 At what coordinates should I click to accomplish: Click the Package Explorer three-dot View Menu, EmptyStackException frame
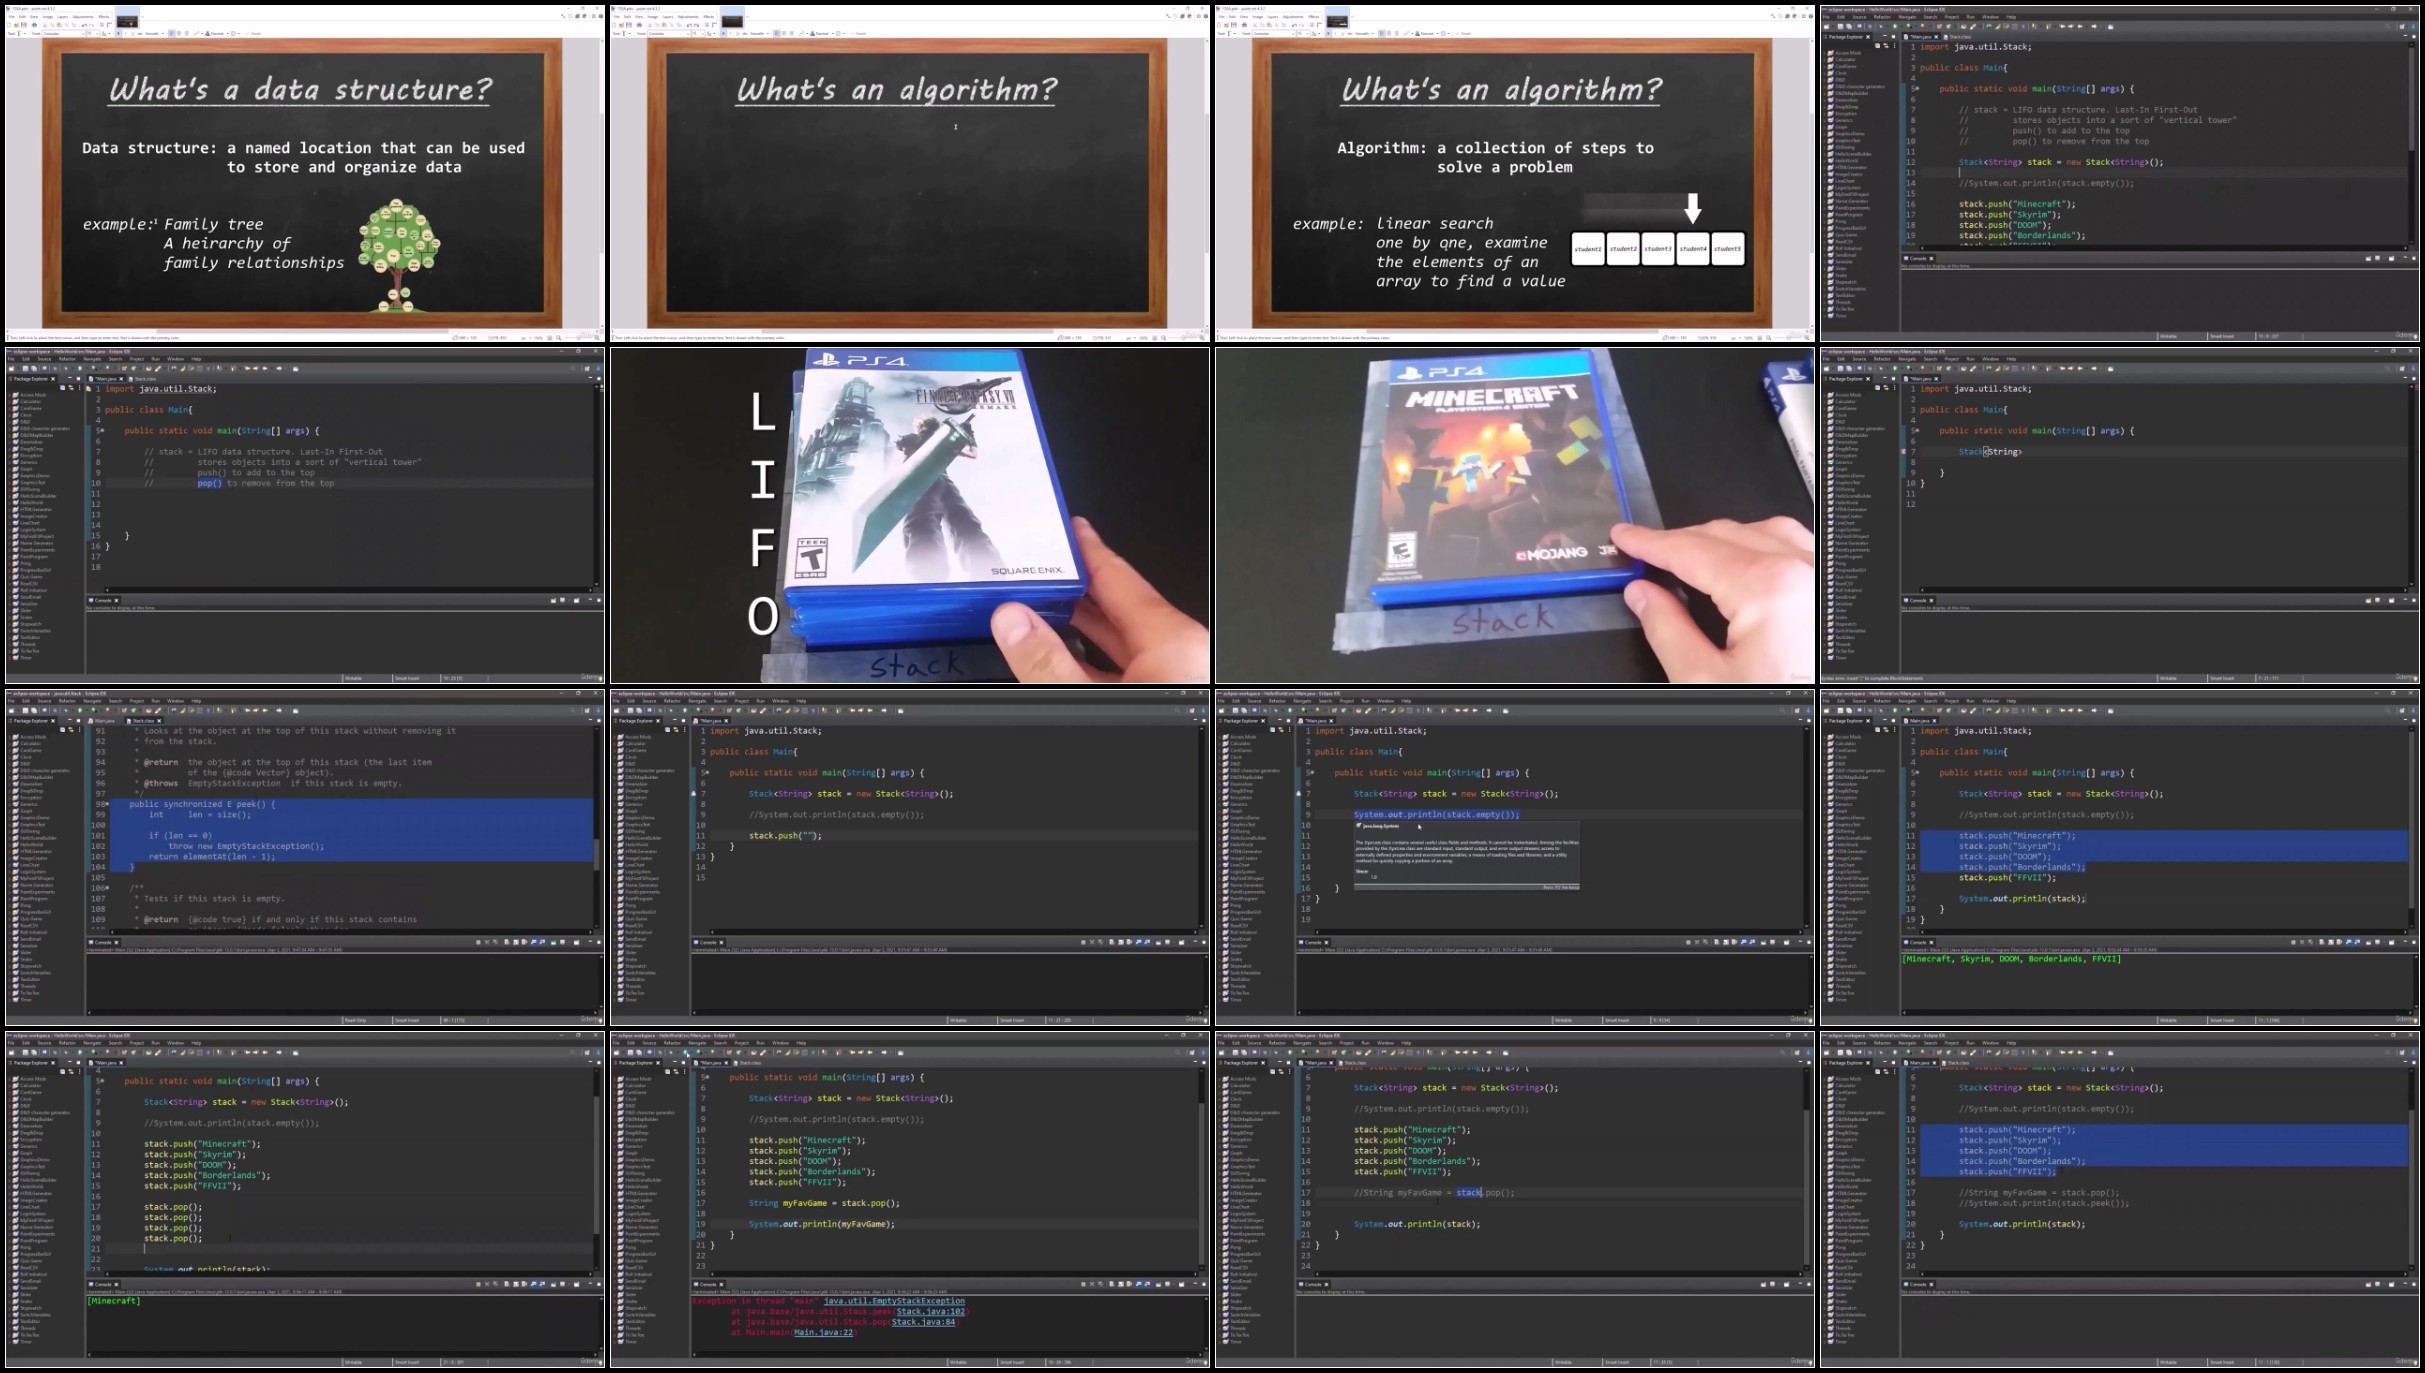[684, 1072]
